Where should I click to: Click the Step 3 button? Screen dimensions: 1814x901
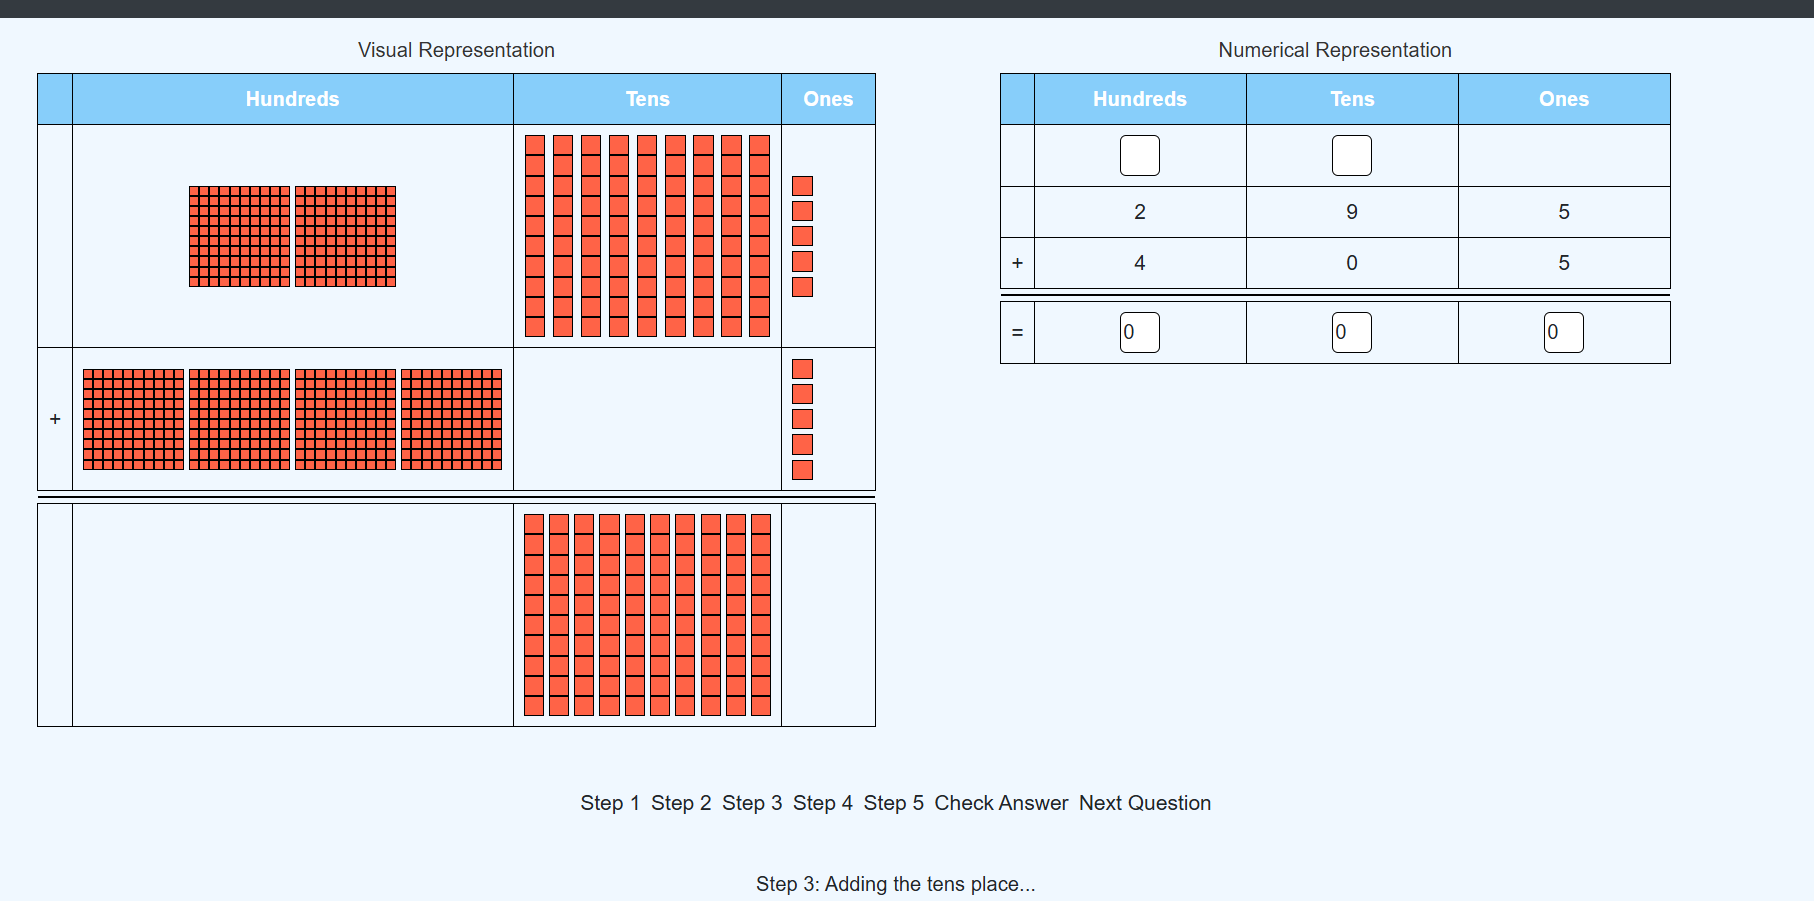(x=752, y=803)
